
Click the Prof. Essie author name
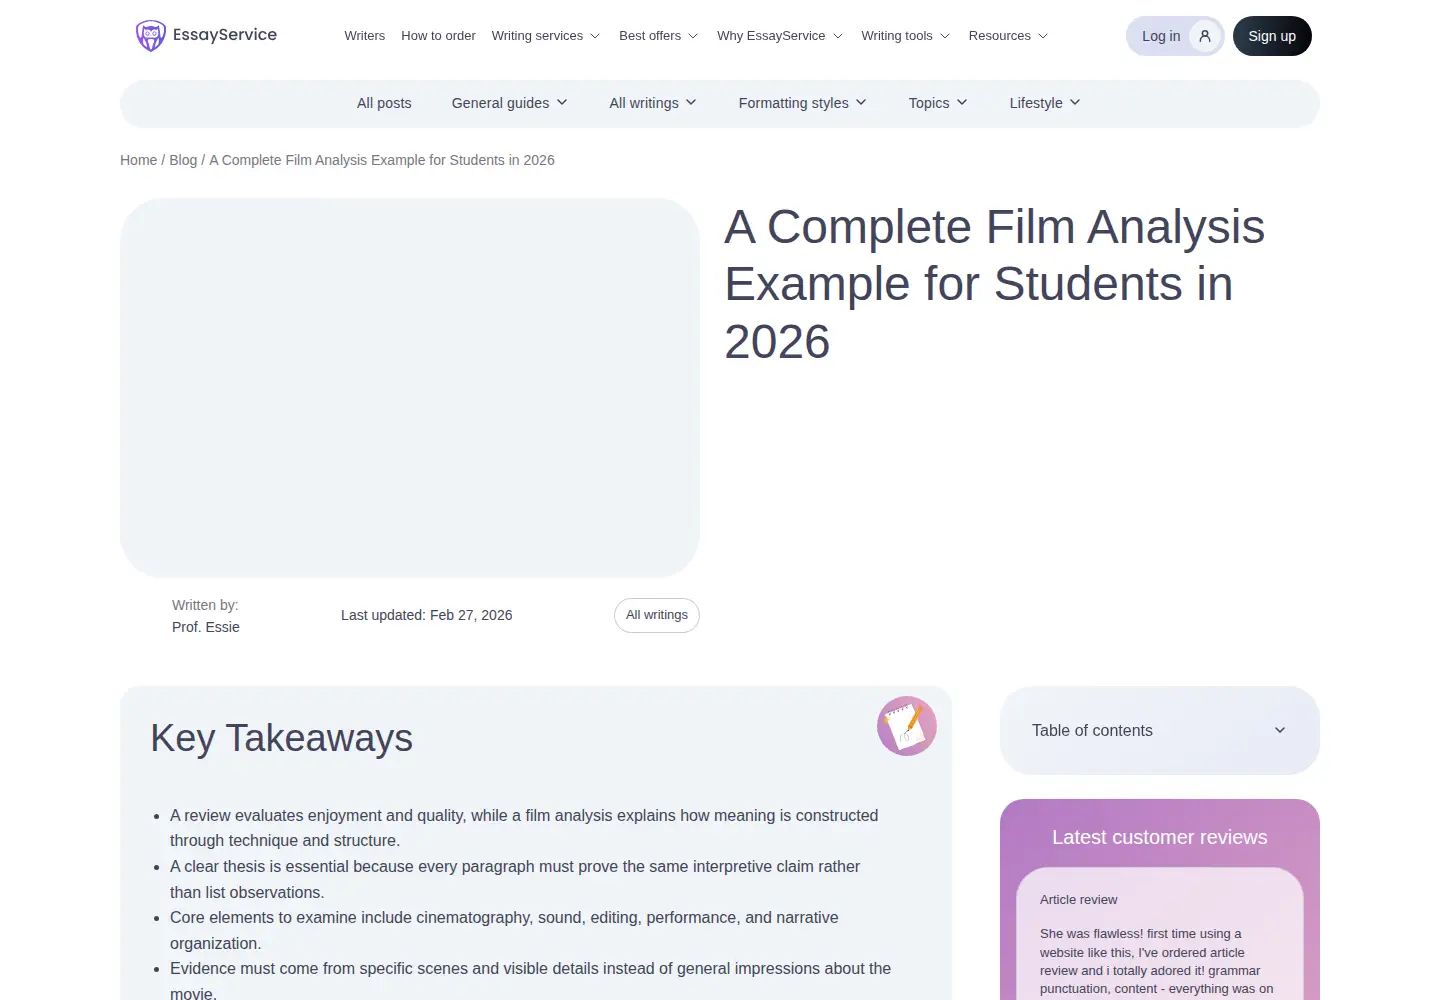click(206, 627)
